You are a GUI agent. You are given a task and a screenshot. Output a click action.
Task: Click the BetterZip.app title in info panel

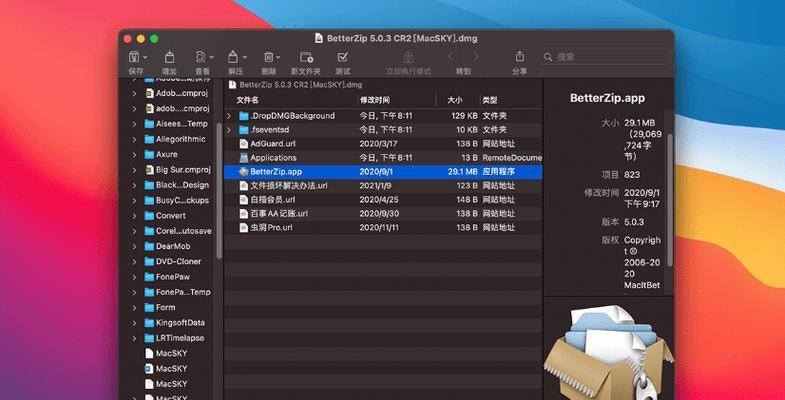click(x=608, y=98)
